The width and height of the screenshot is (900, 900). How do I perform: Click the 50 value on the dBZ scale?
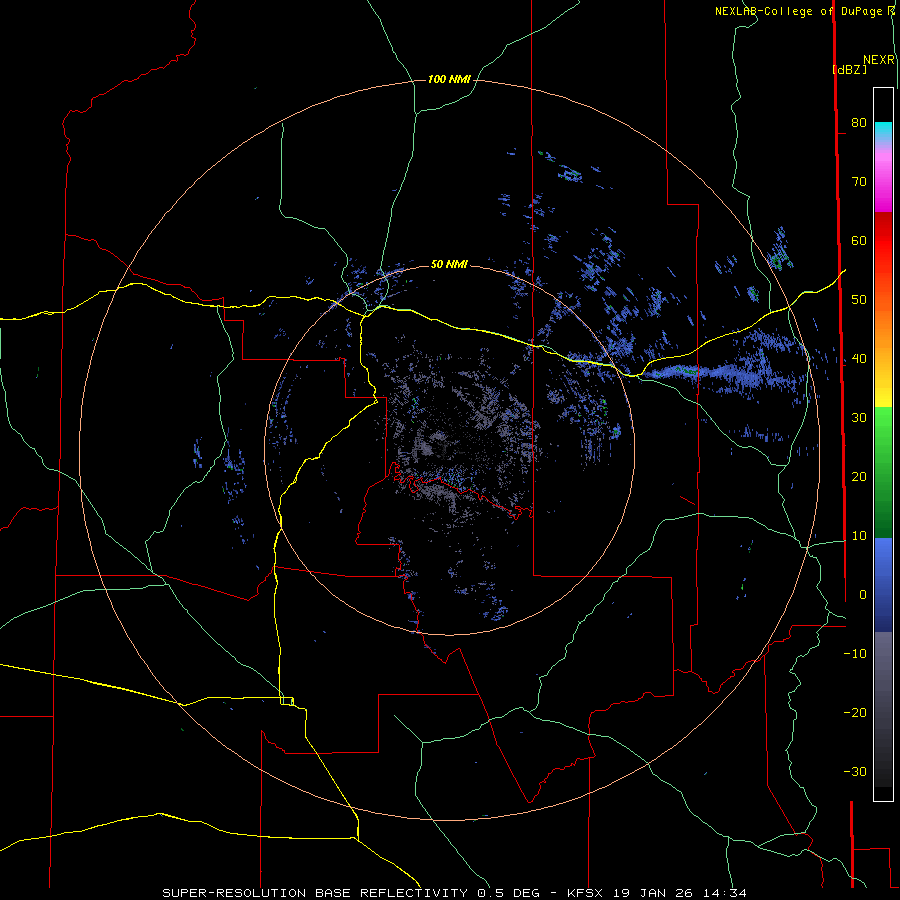pyautogui.click(x=859, y=300)
